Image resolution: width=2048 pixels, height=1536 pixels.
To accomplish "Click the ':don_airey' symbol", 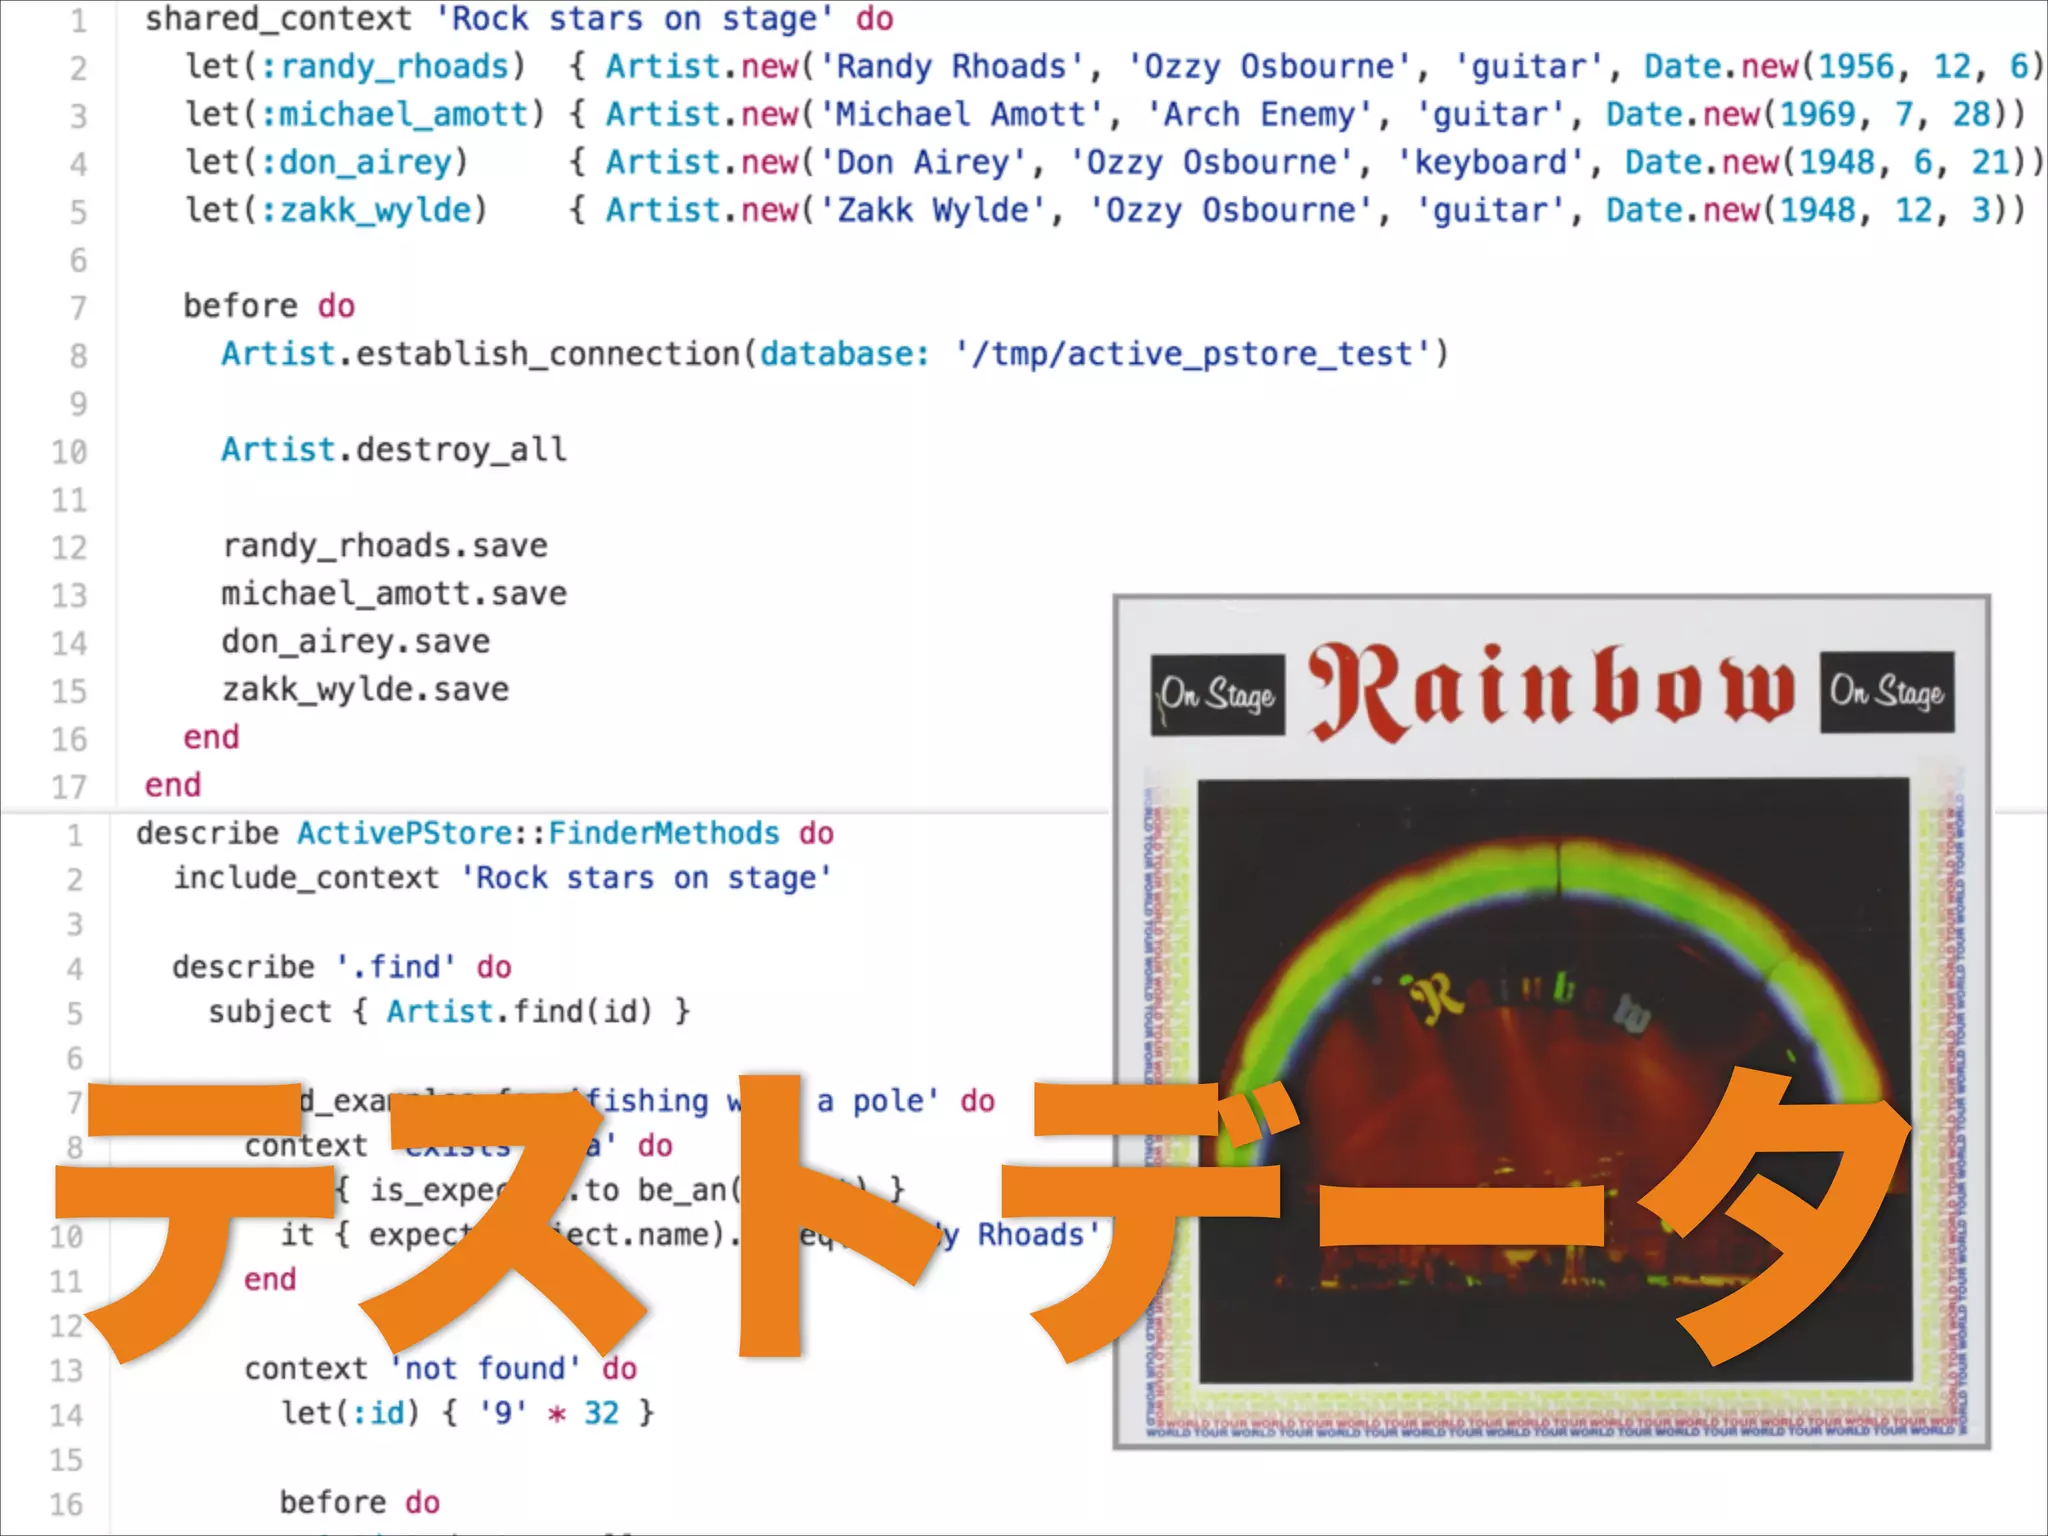I will point(356,163).
